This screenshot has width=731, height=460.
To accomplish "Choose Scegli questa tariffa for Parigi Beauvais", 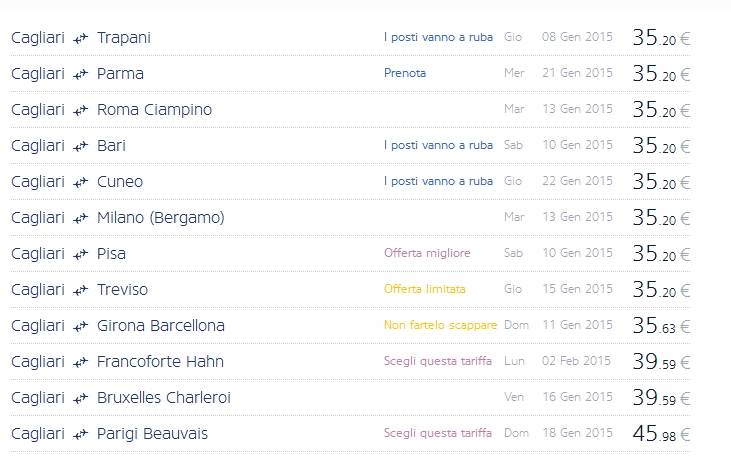I will [x=438, y=433].
